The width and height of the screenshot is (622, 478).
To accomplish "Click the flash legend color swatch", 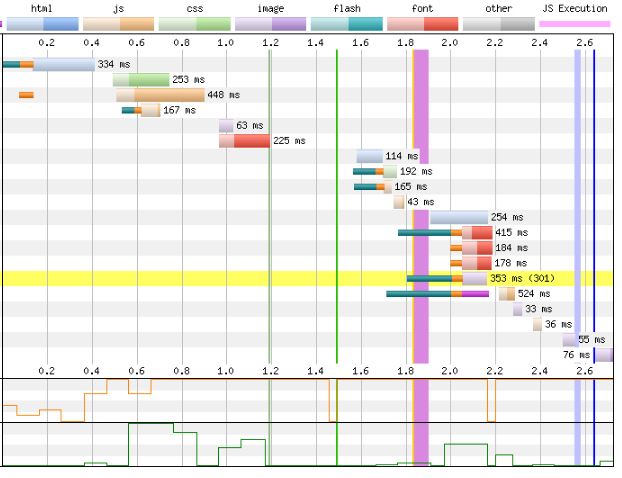I will tap(347, 24).
